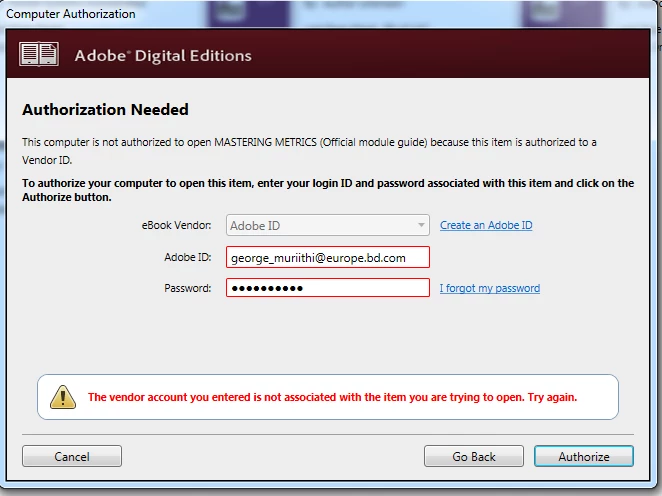Open the eBook Vendor dropdown
662x496 pixels.
(x=328, y=225)
